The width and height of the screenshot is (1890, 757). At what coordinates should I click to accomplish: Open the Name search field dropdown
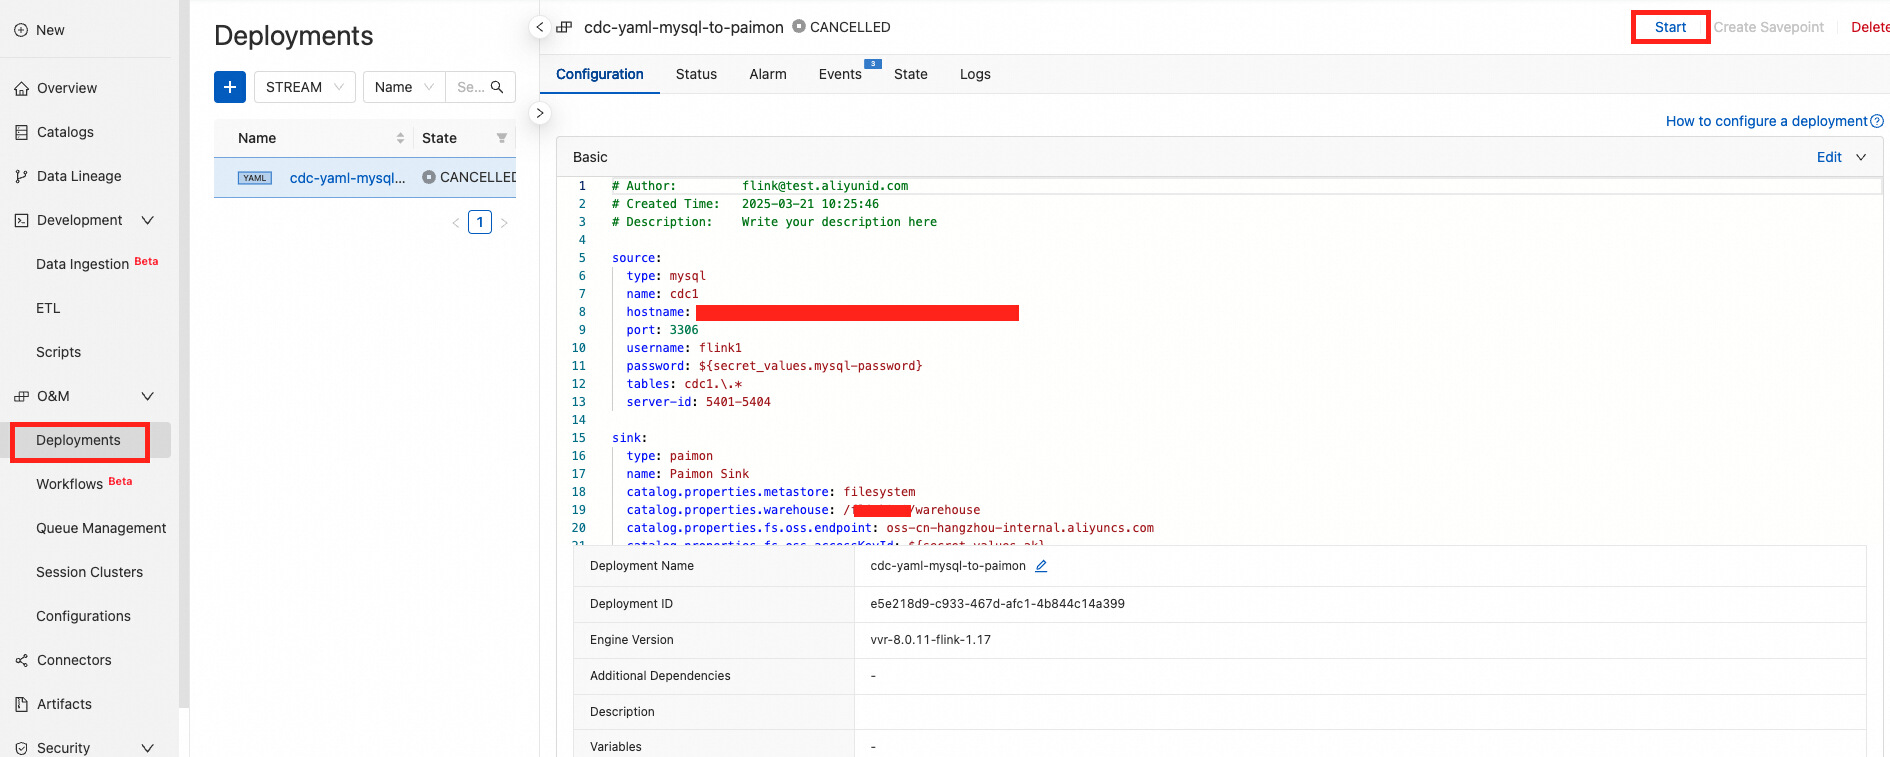tap(403, 87)
